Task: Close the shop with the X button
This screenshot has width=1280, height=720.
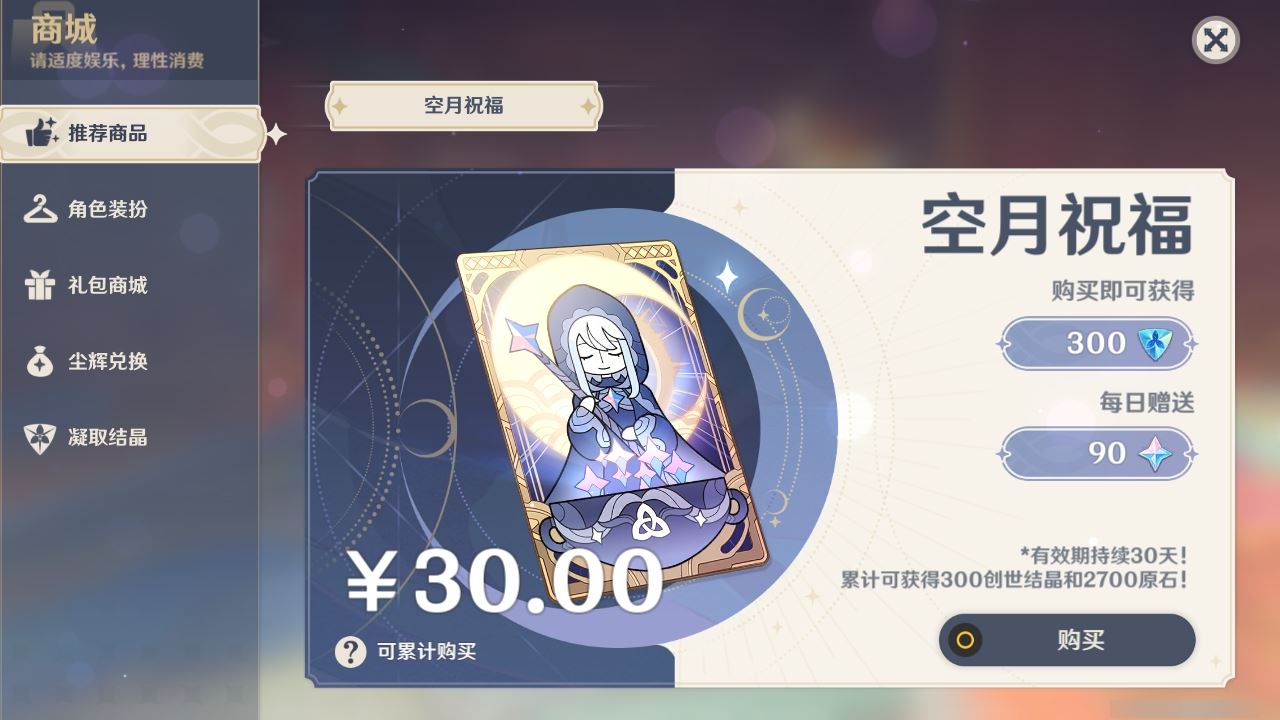Action: 1215,40
